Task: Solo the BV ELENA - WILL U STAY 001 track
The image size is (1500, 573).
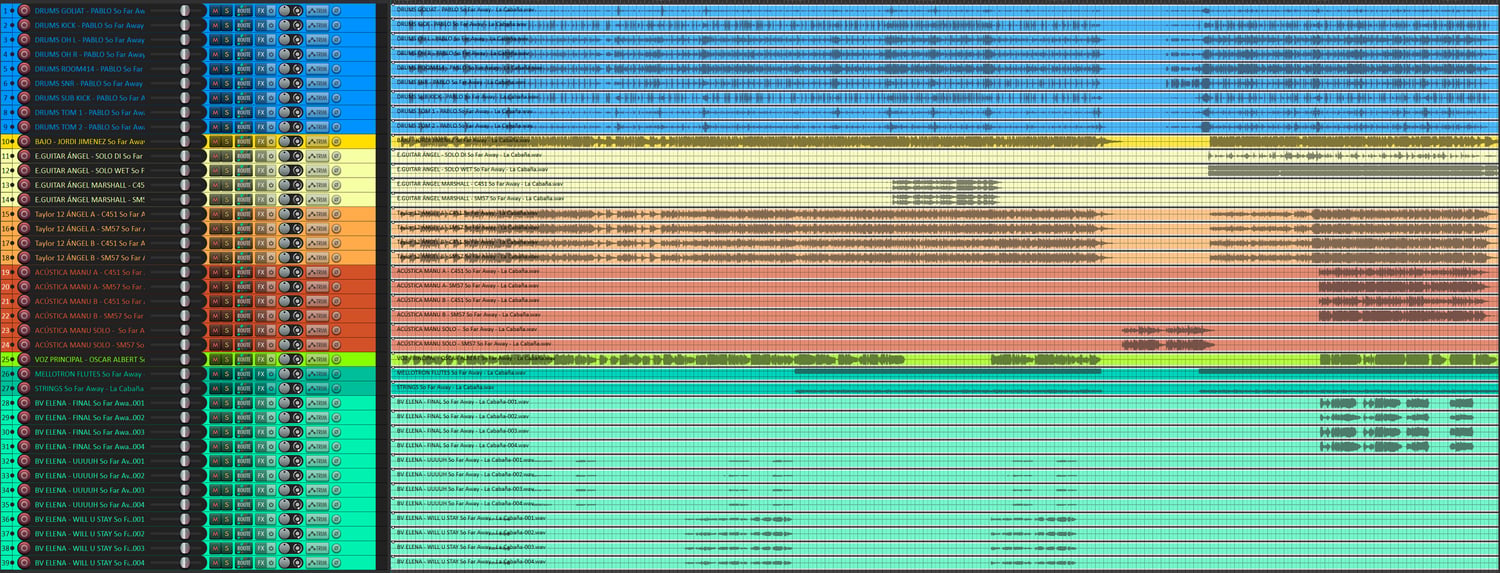Action: 227,518
